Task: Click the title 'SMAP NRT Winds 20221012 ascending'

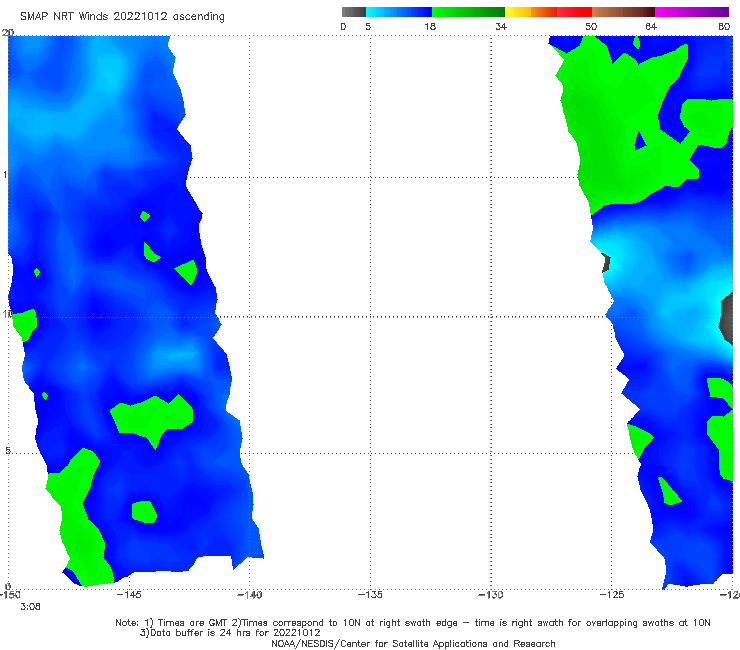Action: click(x=122, y=16)
